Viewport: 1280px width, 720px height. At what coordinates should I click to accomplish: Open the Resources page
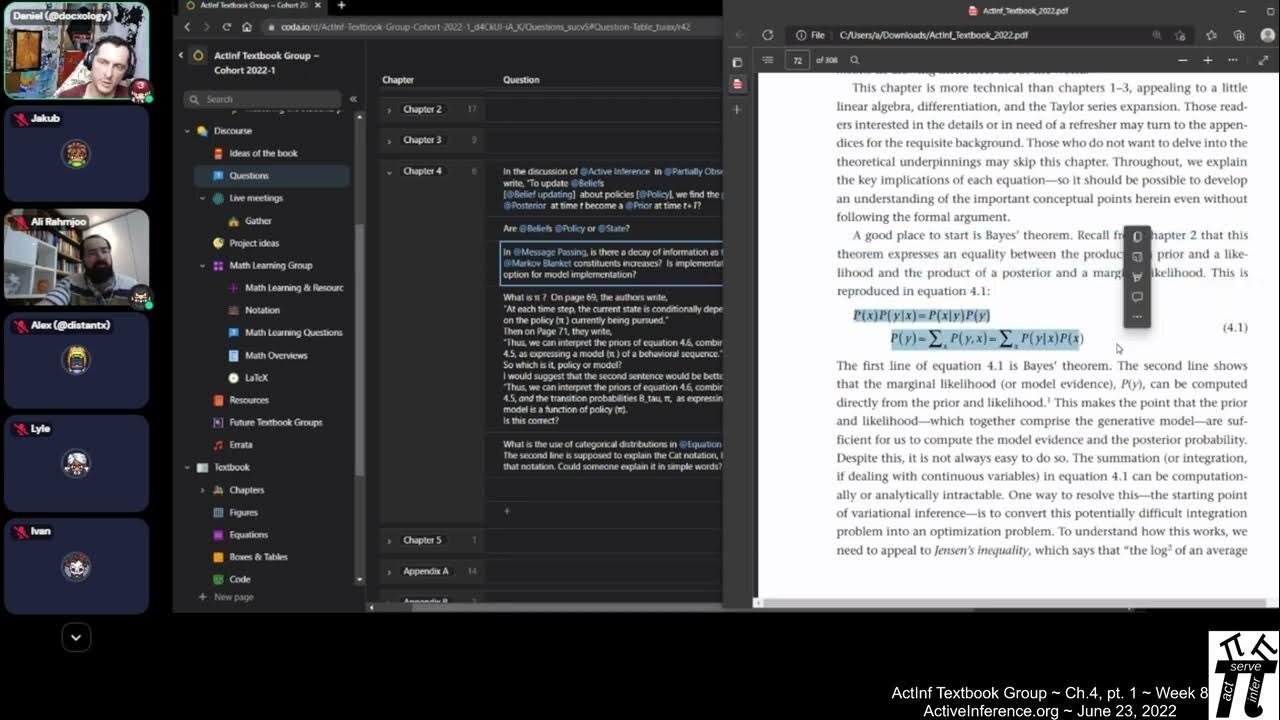[x=249, y=400]
